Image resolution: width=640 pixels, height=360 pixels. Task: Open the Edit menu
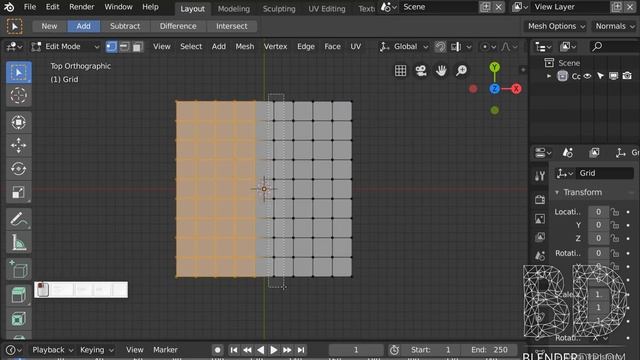point(52,7)
